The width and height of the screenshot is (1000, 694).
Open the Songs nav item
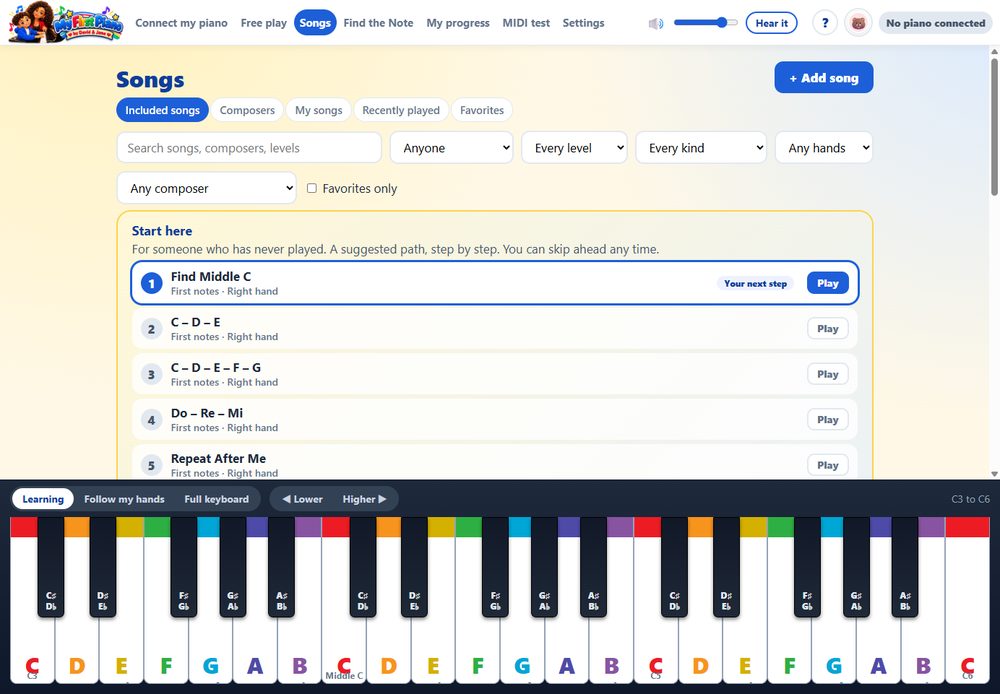pyautogui.click(x=315, y=23)
